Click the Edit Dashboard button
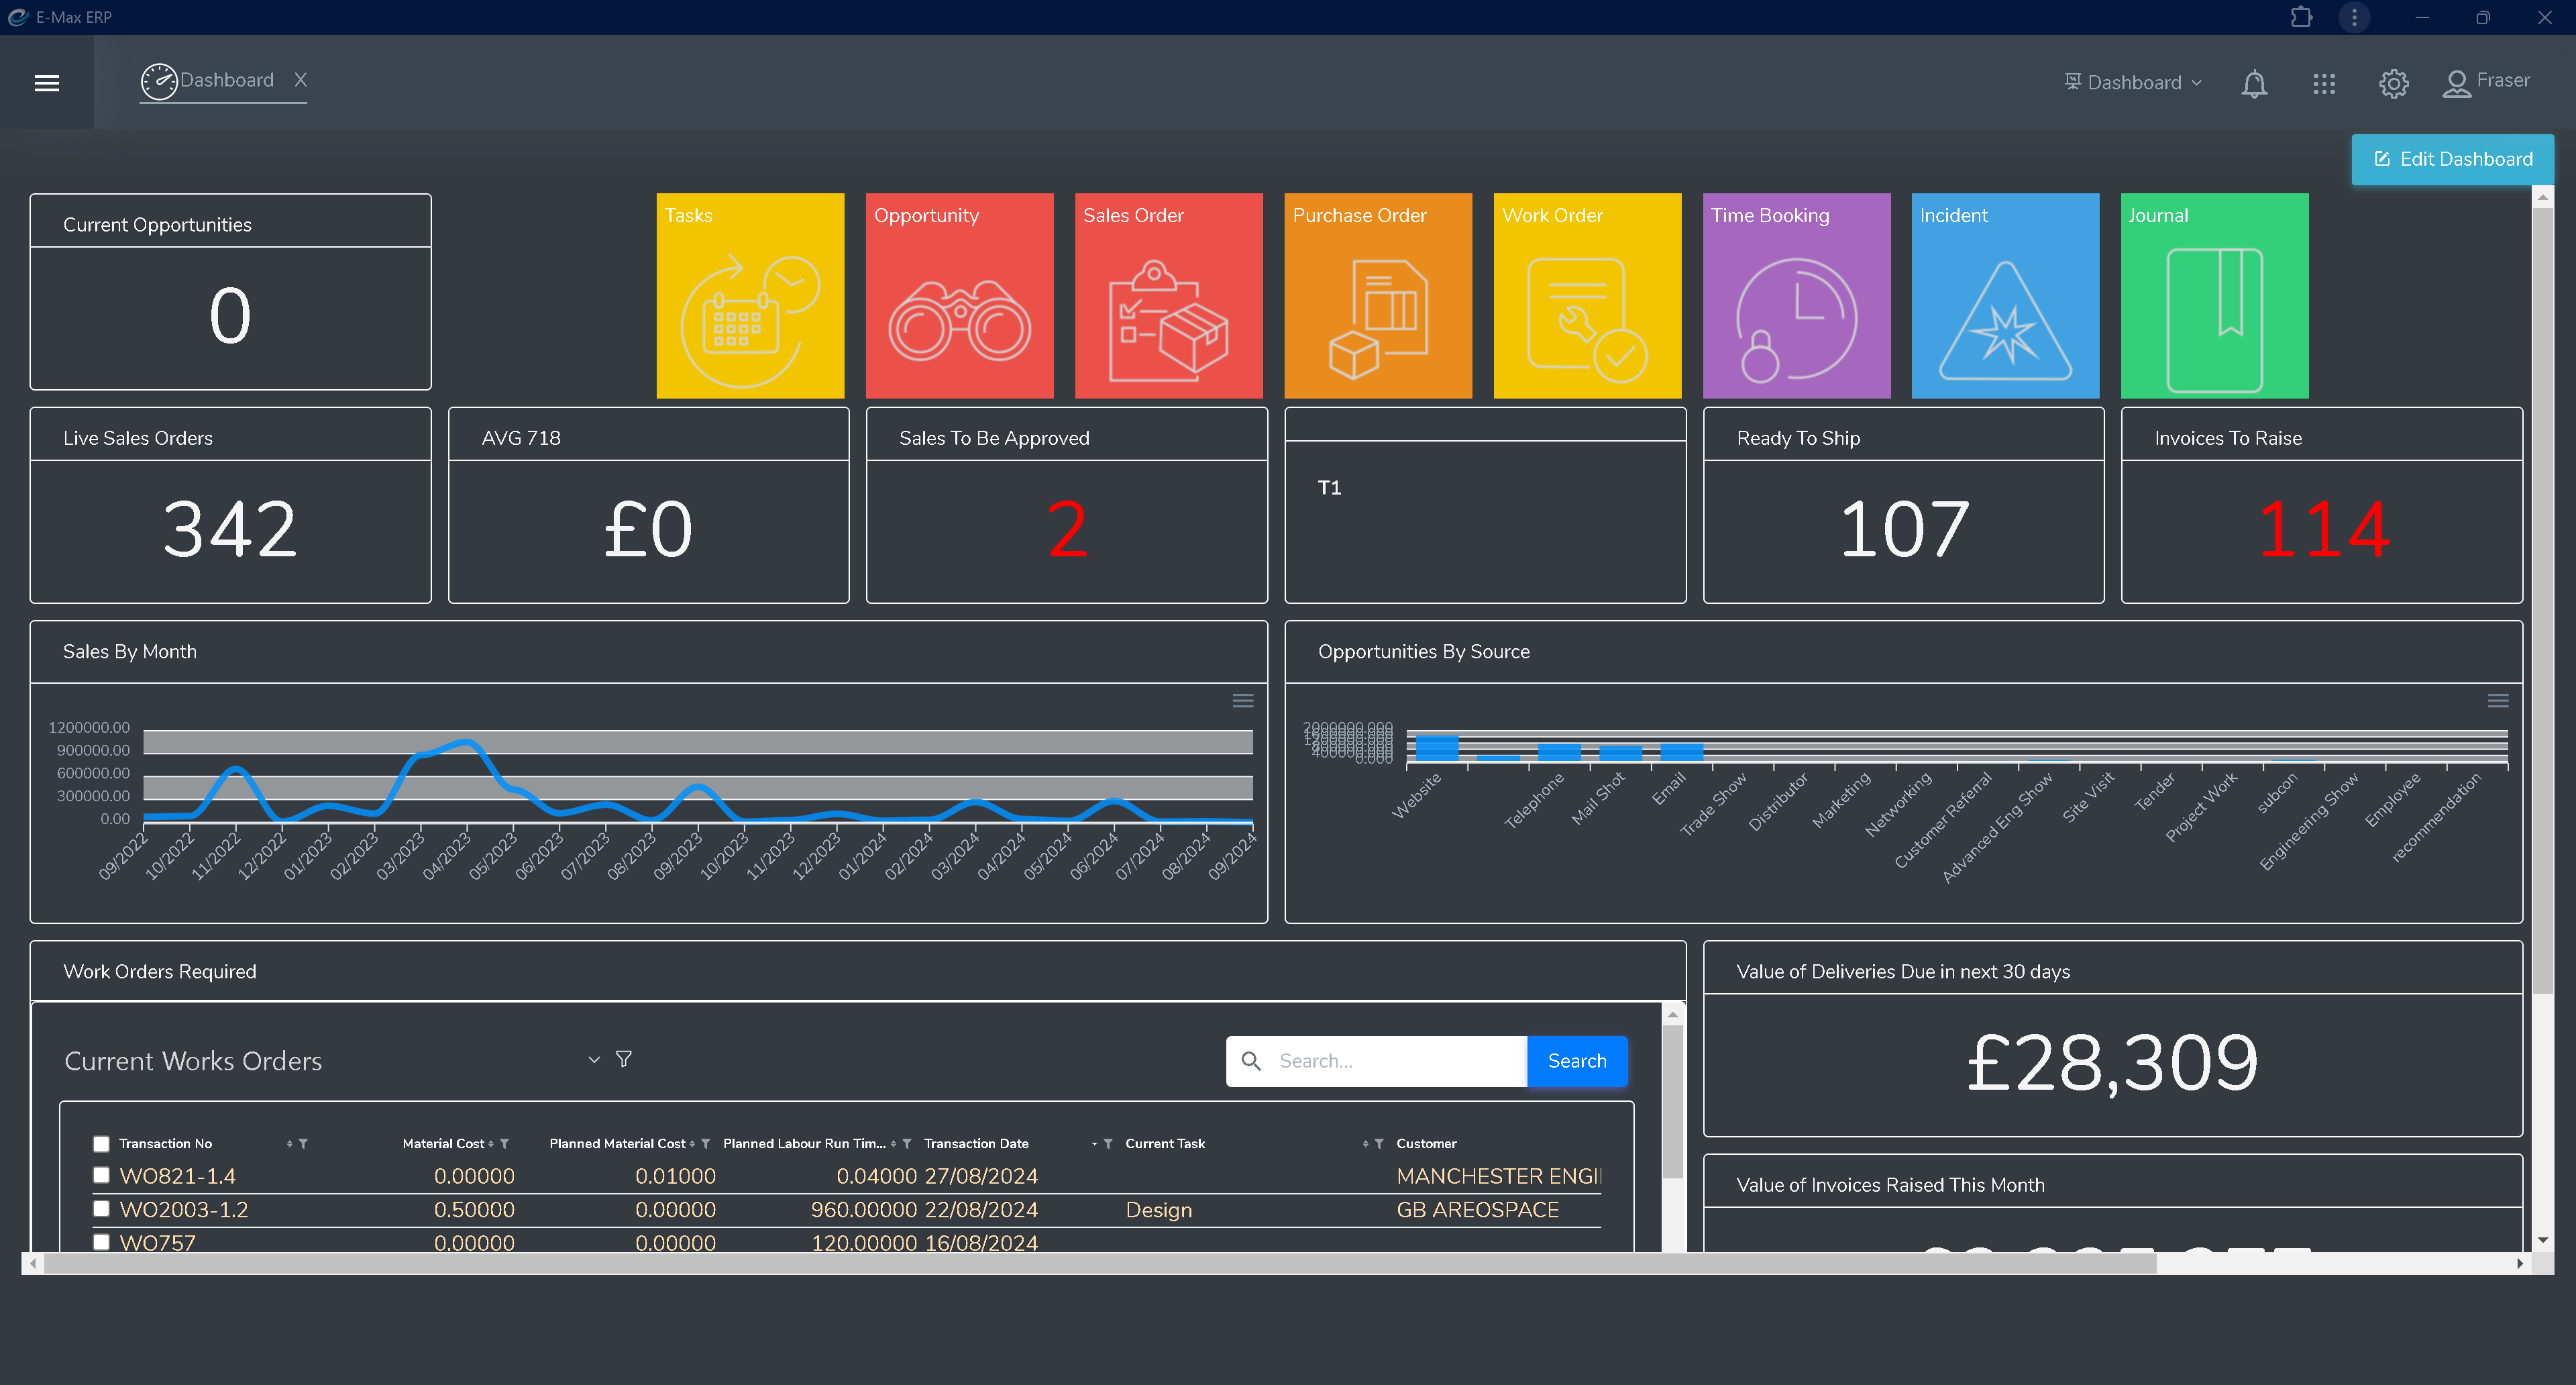The width and height of the screenshot is (2576, 1385). pos(2455,158)
